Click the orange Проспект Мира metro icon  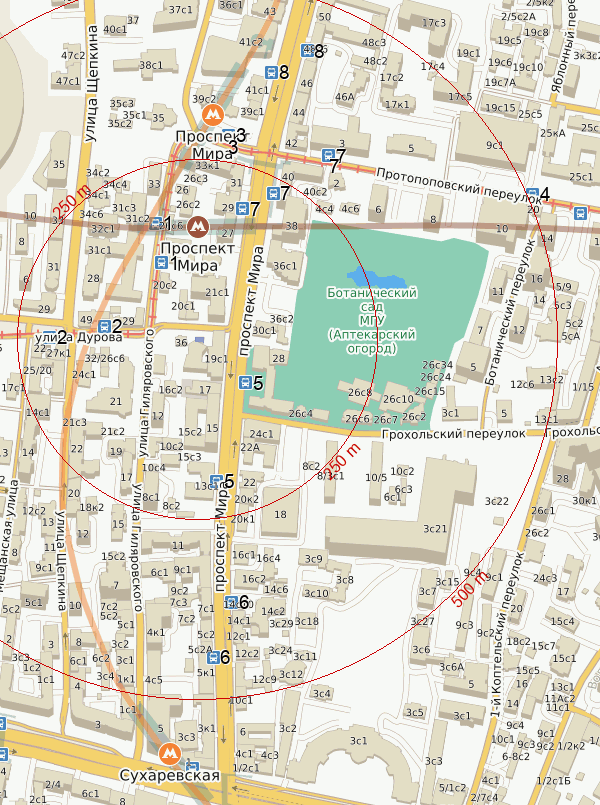coord(210,114)
